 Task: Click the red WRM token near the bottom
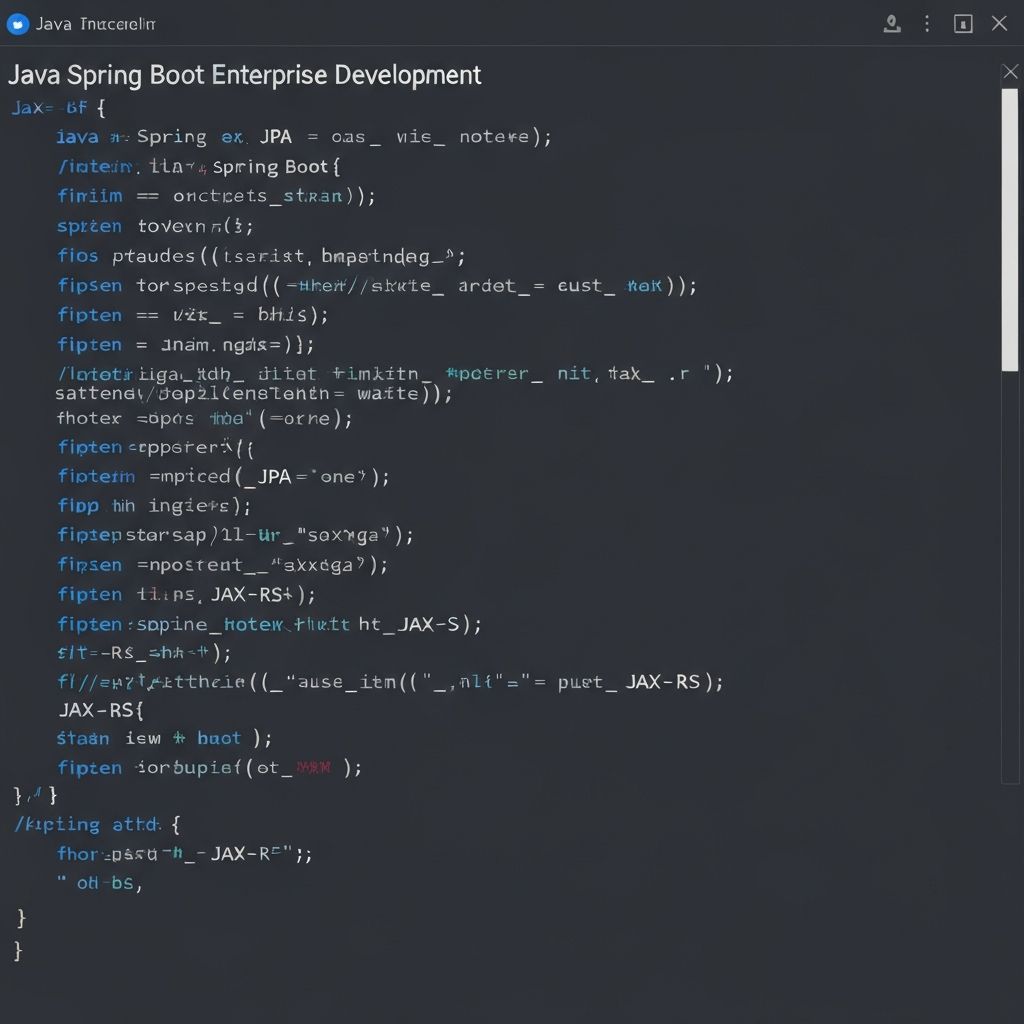[x=314, y=767]
